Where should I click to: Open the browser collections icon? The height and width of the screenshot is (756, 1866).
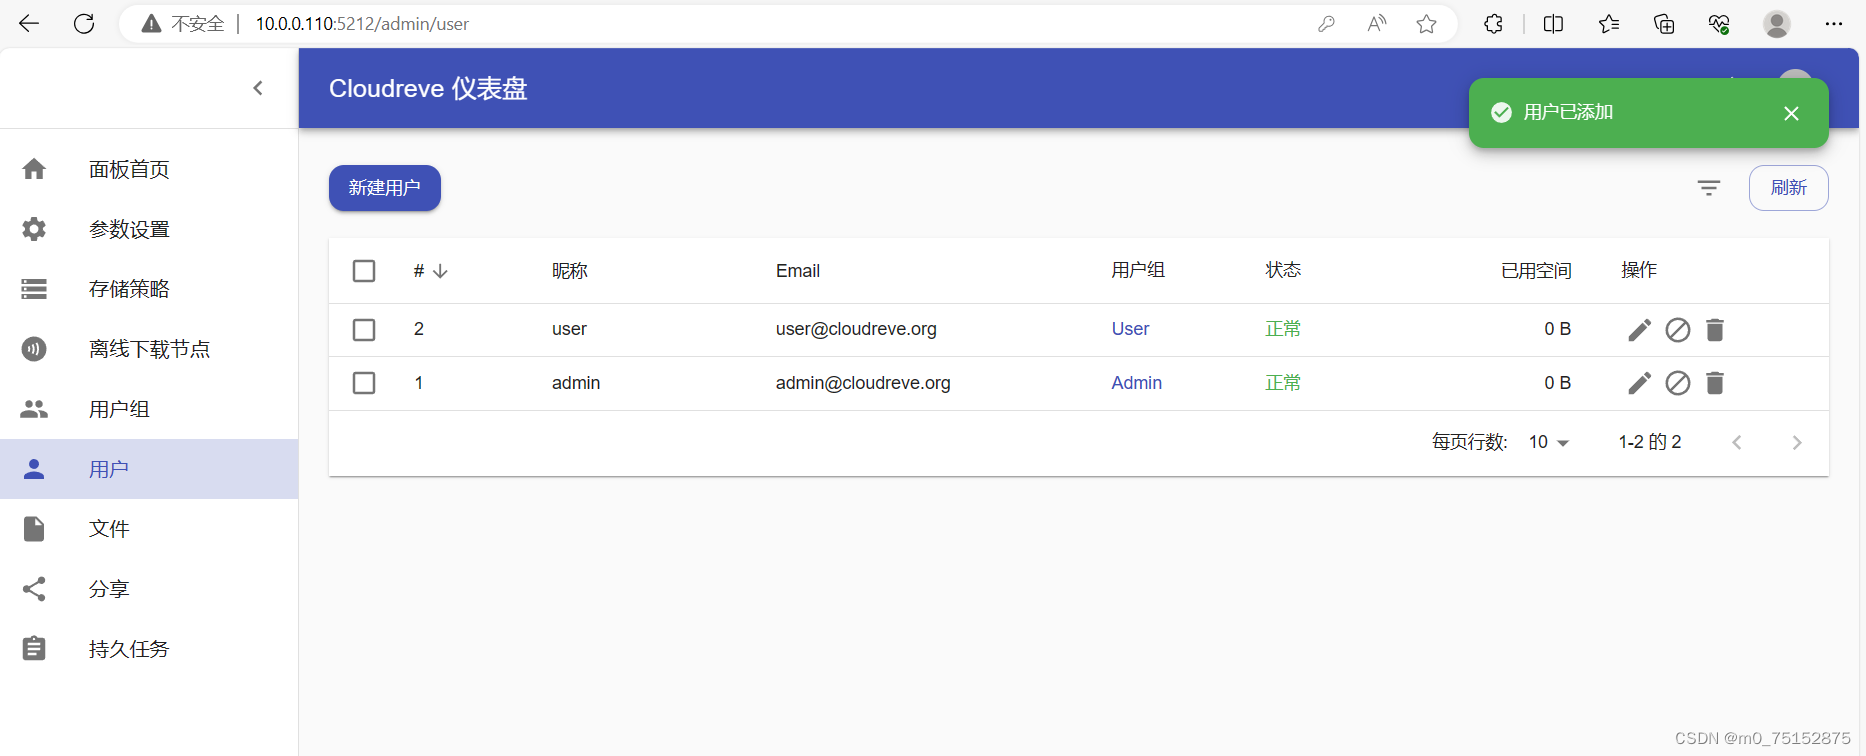(1664, 24)
